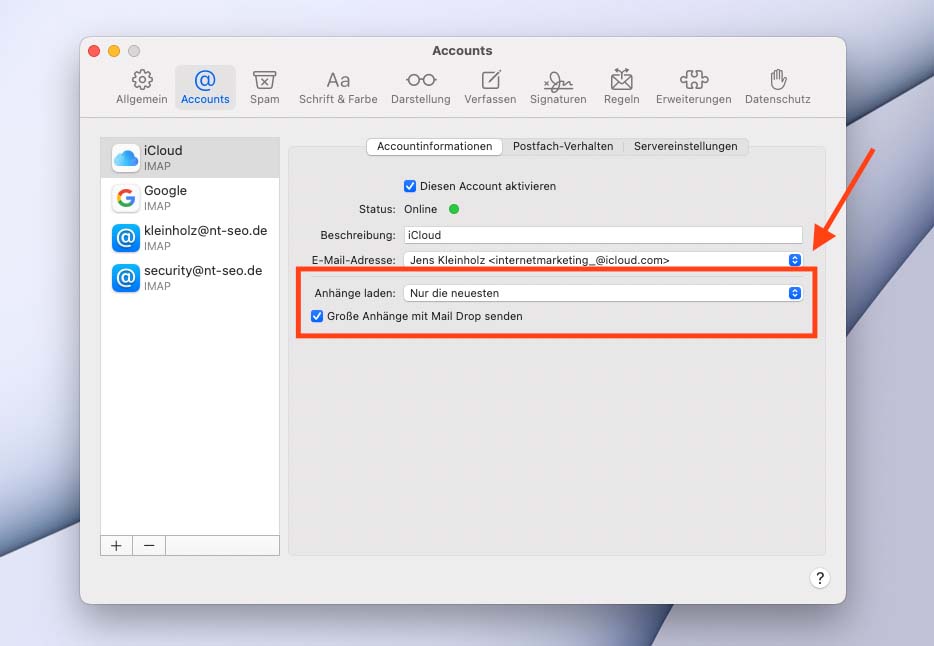Viewport: 934px width, 646px height.
Task: Select the security@nt-seo.de account
Action: [x=190, y=277]
